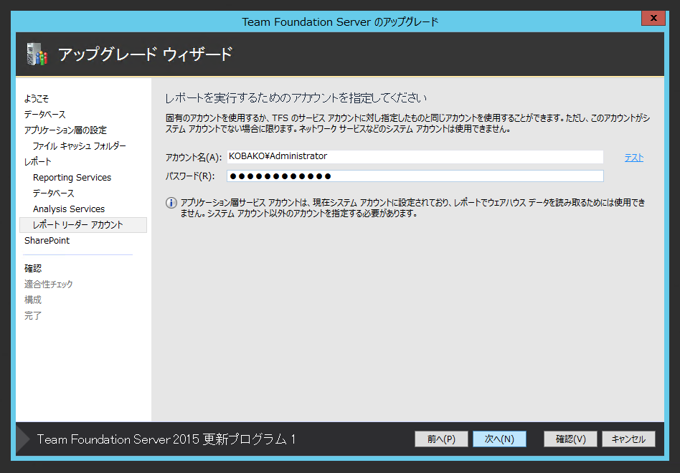Click the 構成 step

tap(33, 300)
